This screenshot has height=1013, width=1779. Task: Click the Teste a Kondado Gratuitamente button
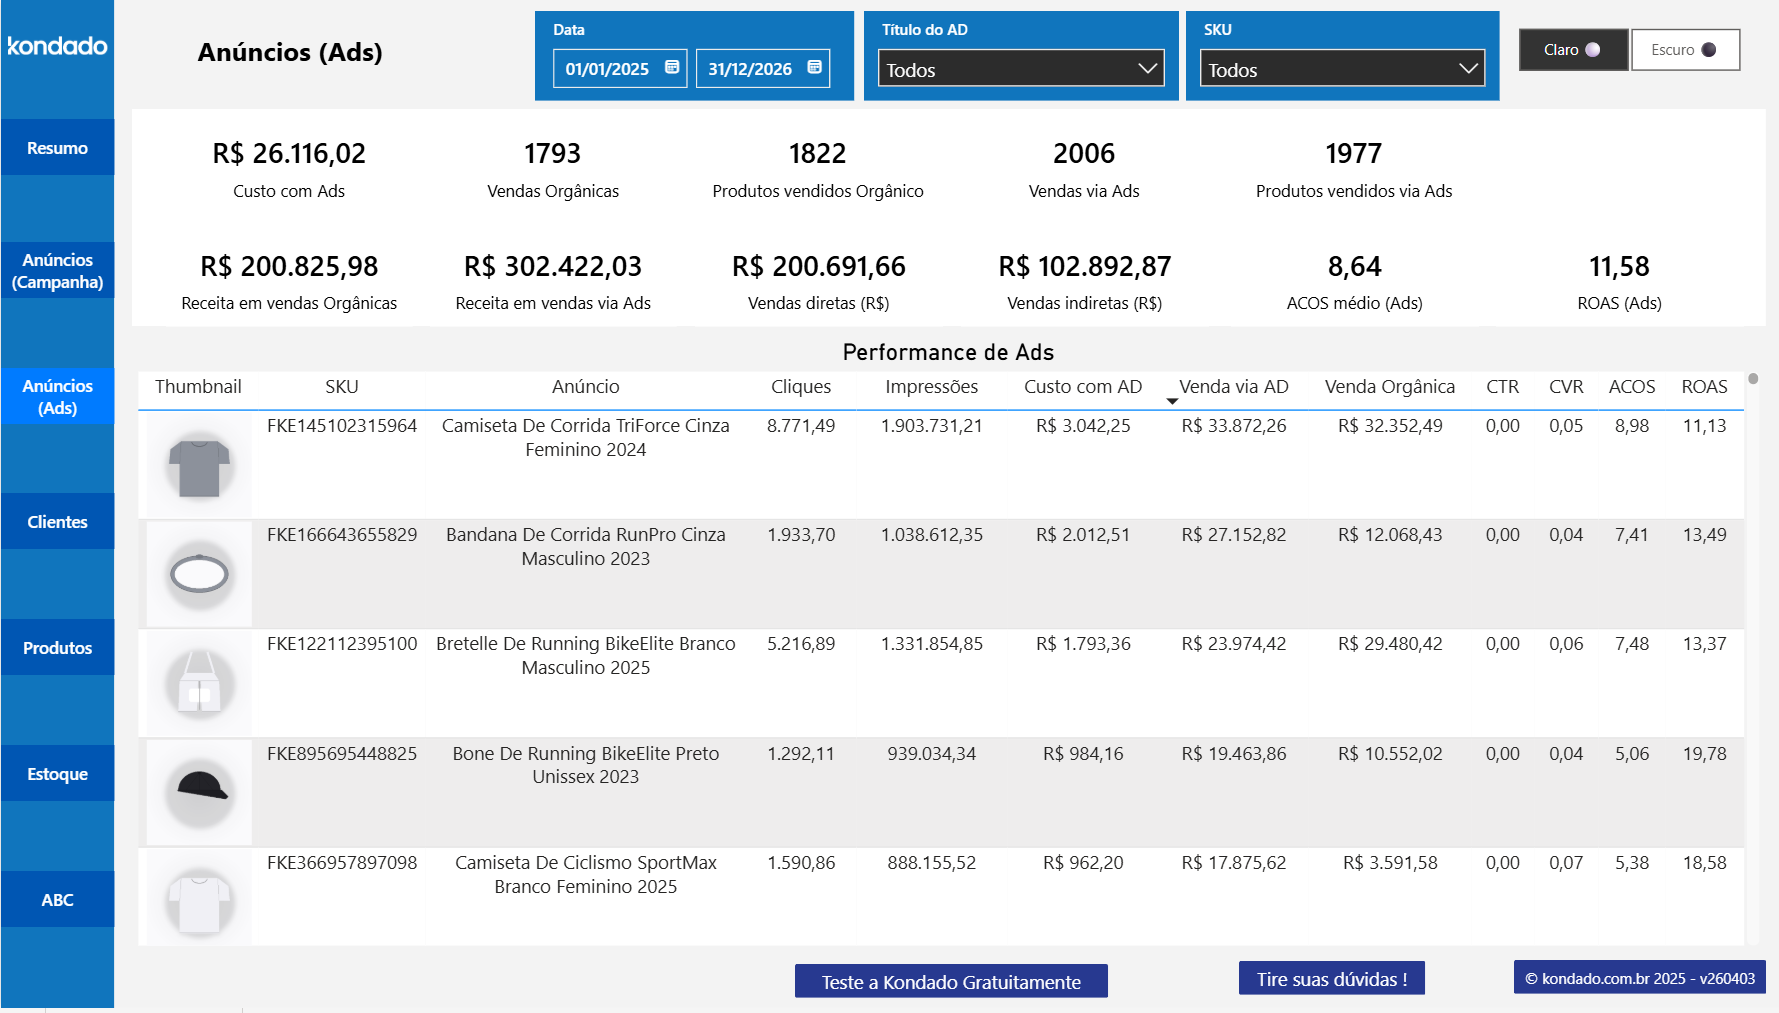point(950,981)
